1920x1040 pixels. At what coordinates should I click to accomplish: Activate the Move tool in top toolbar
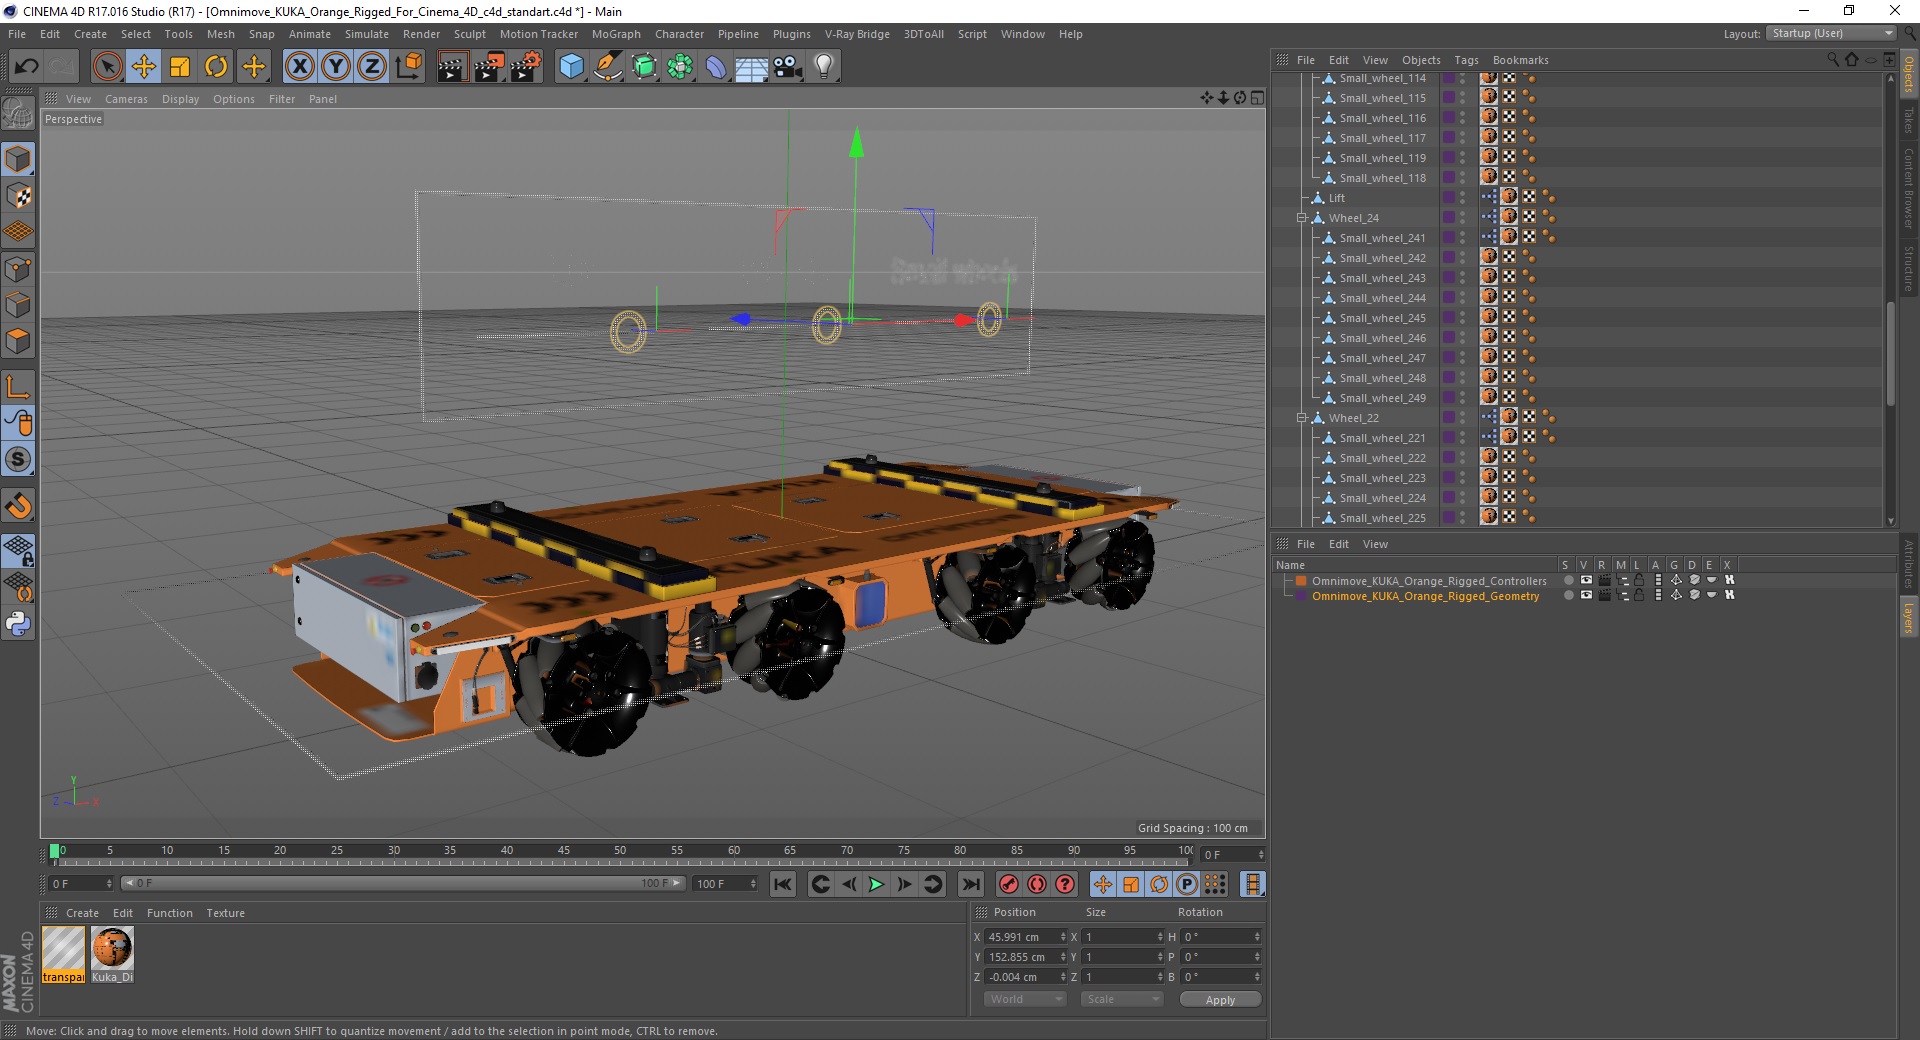click(144, 67)
